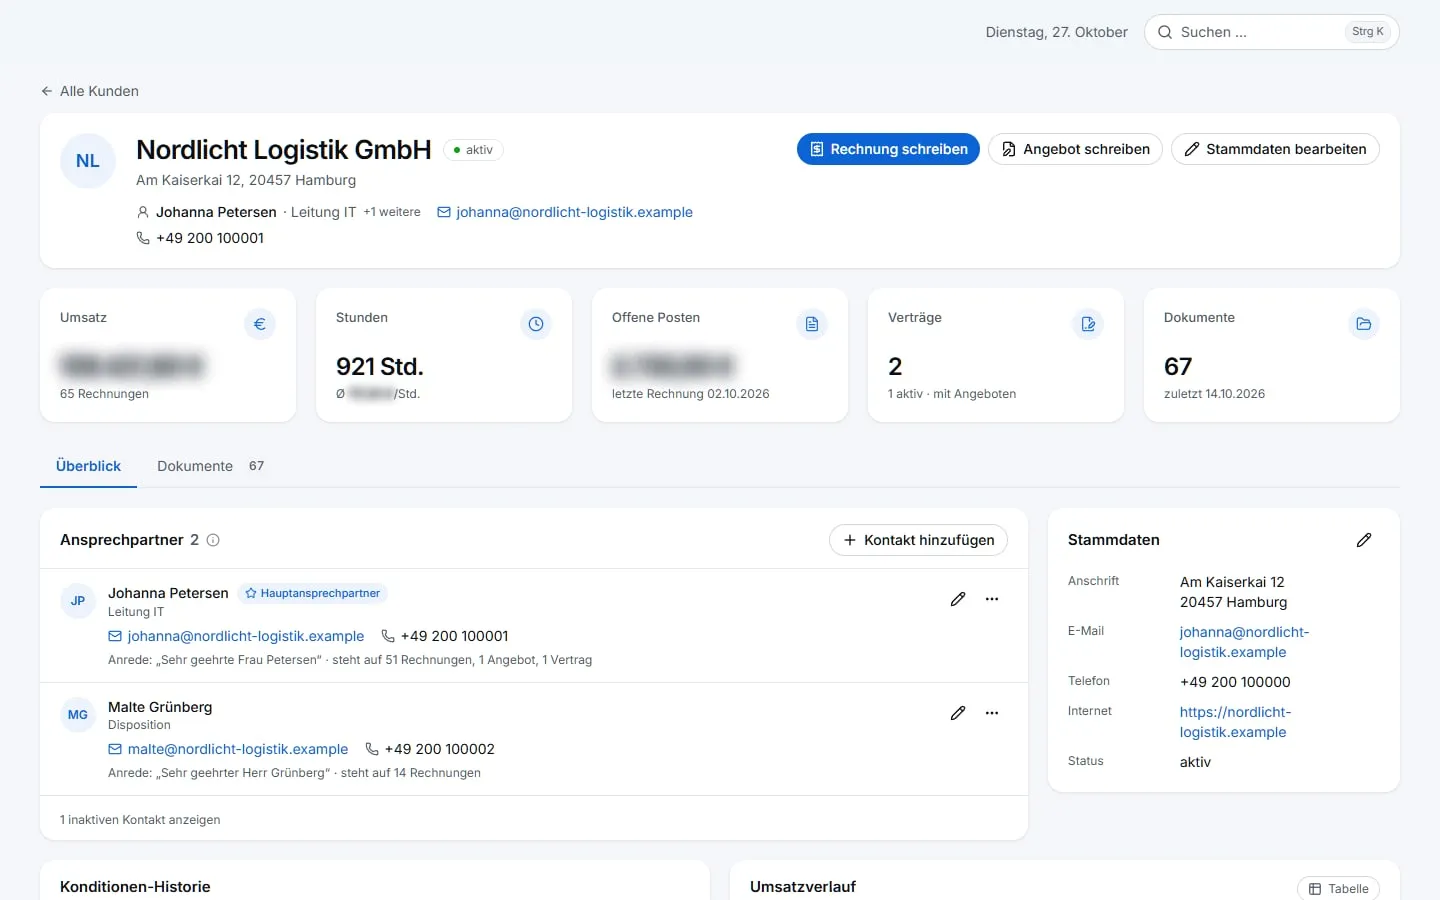This screenshot has width=1440, height=900.
Task: Click the MG avatar of Malte Grünberg
Action: (78, 715)
